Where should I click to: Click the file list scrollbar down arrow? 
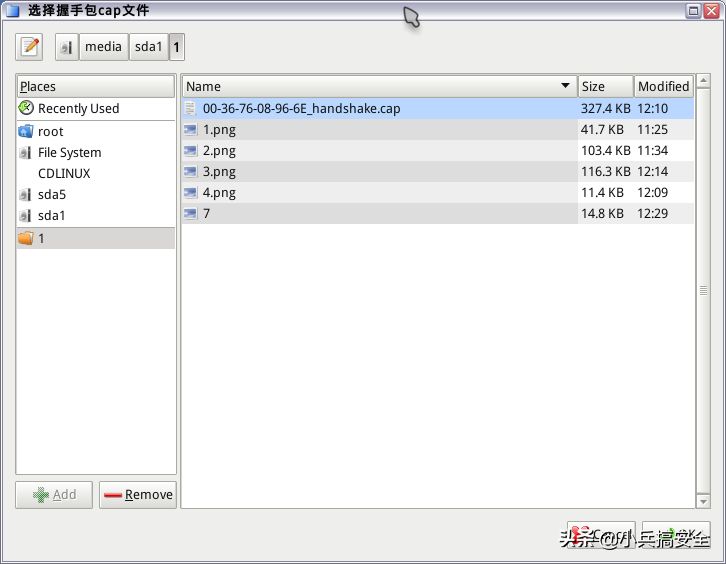pyautogui.click(x=703, y=501)
